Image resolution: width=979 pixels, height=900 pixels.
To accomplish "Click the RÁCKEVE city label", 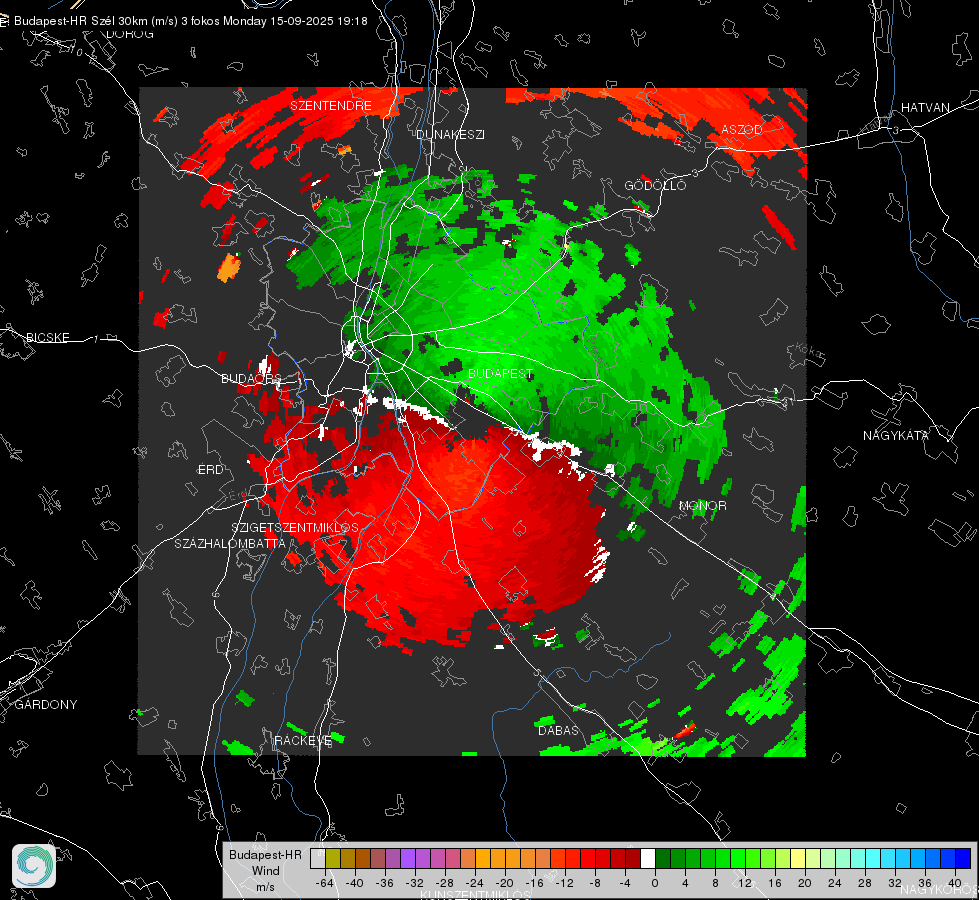I will tap(303, 740).
